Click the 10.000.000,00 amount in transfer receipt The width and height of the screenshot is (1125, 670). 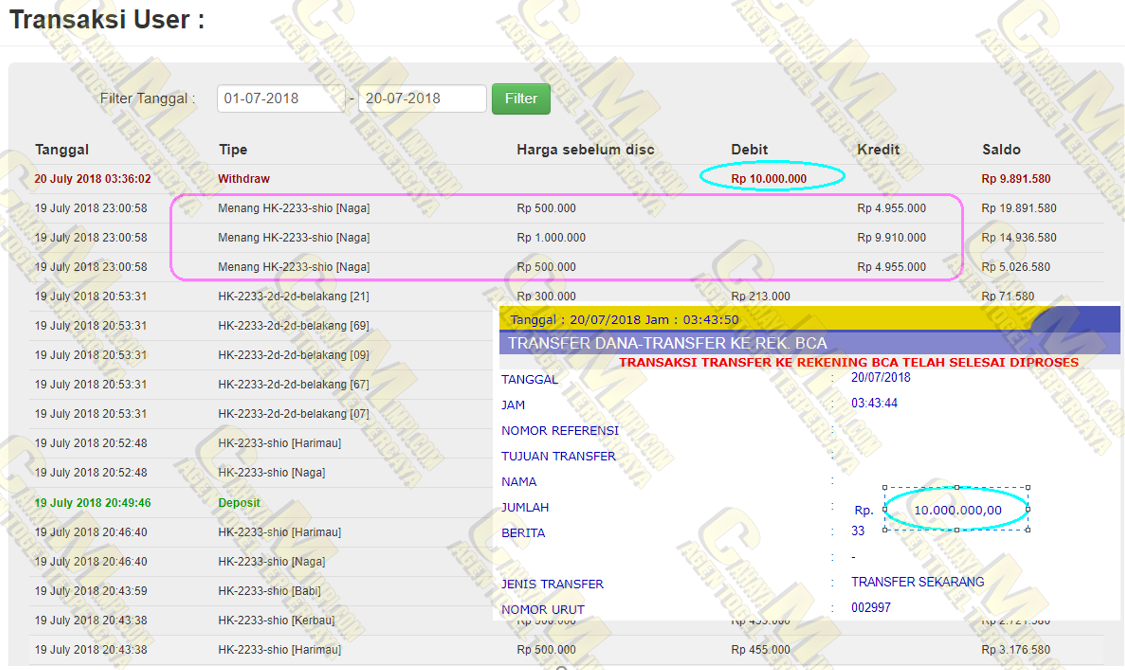[x=957, y=510]
